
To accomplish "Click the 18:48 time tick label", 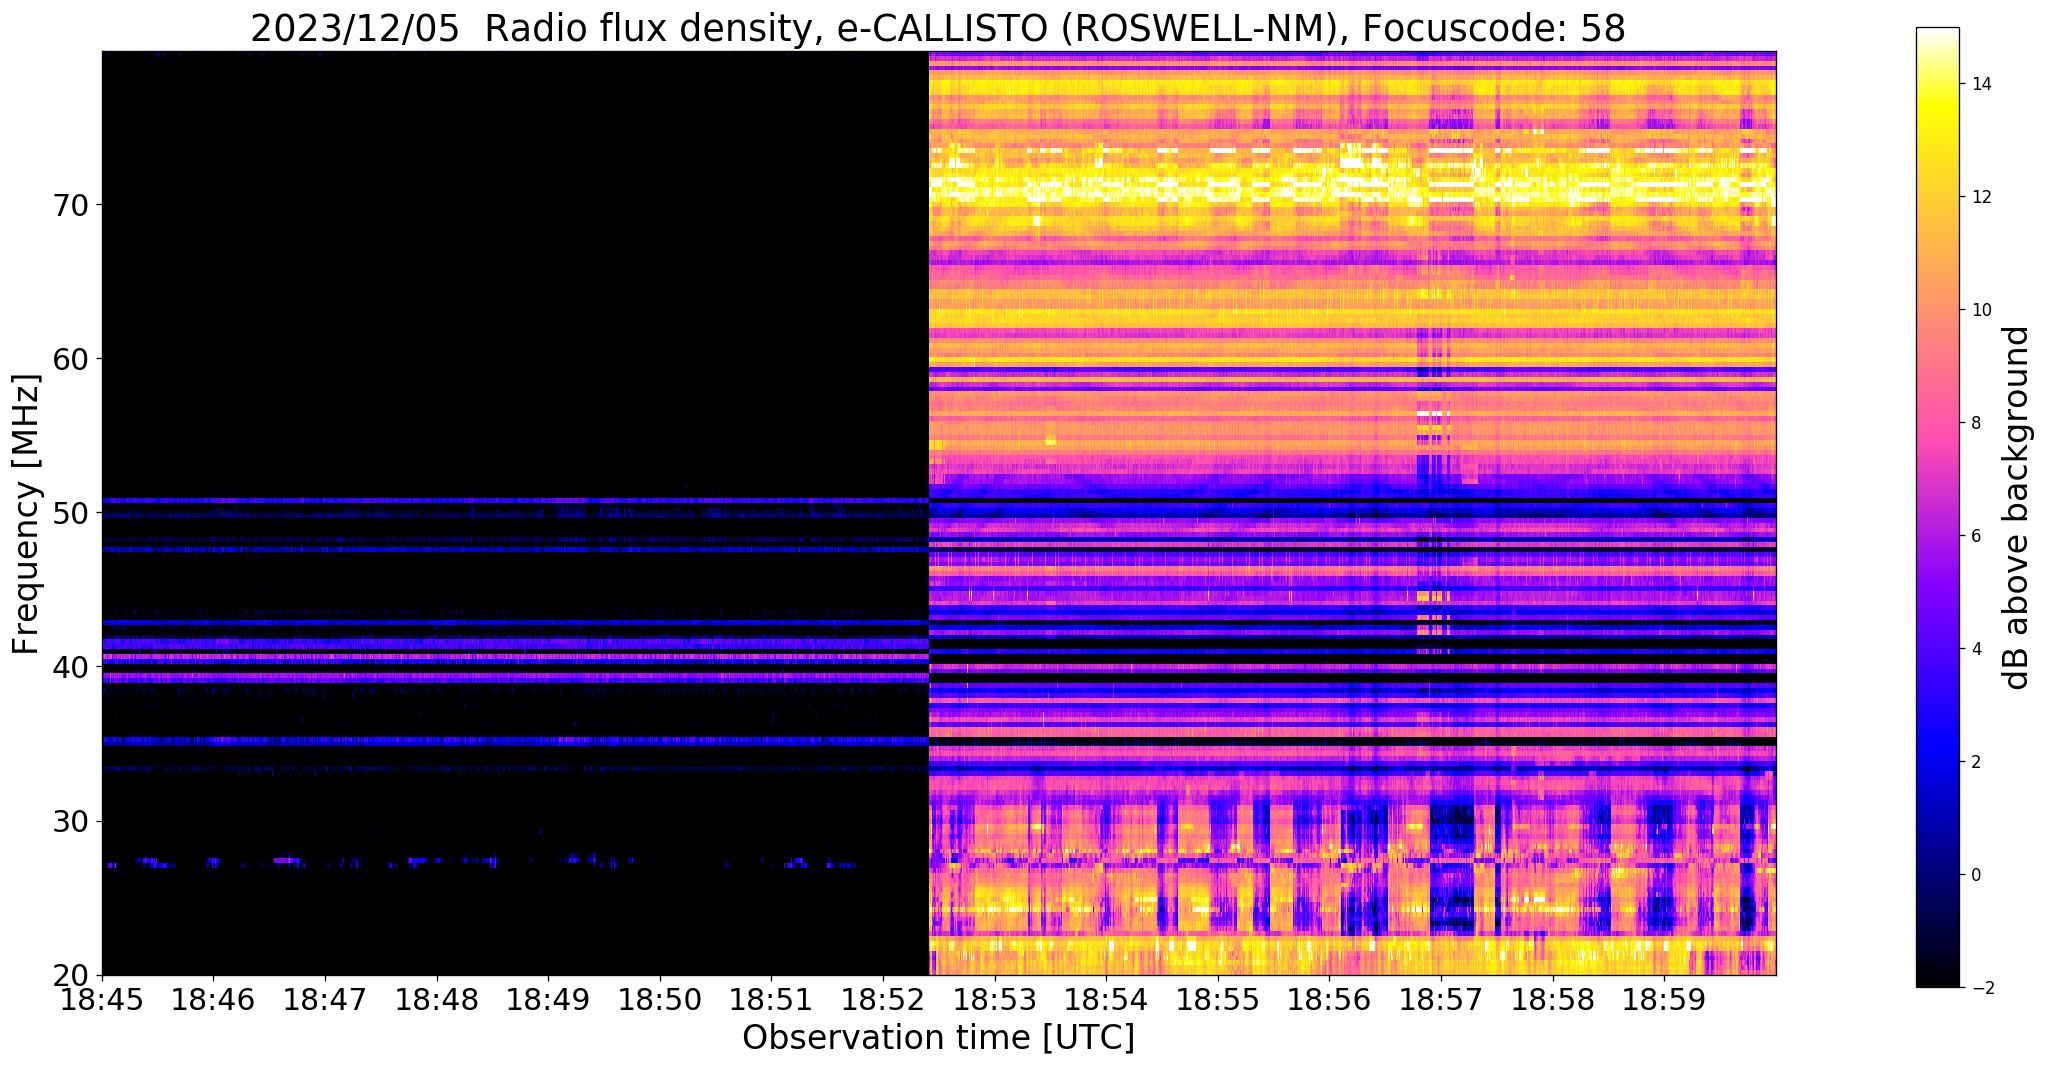I will pos(436,1000).
